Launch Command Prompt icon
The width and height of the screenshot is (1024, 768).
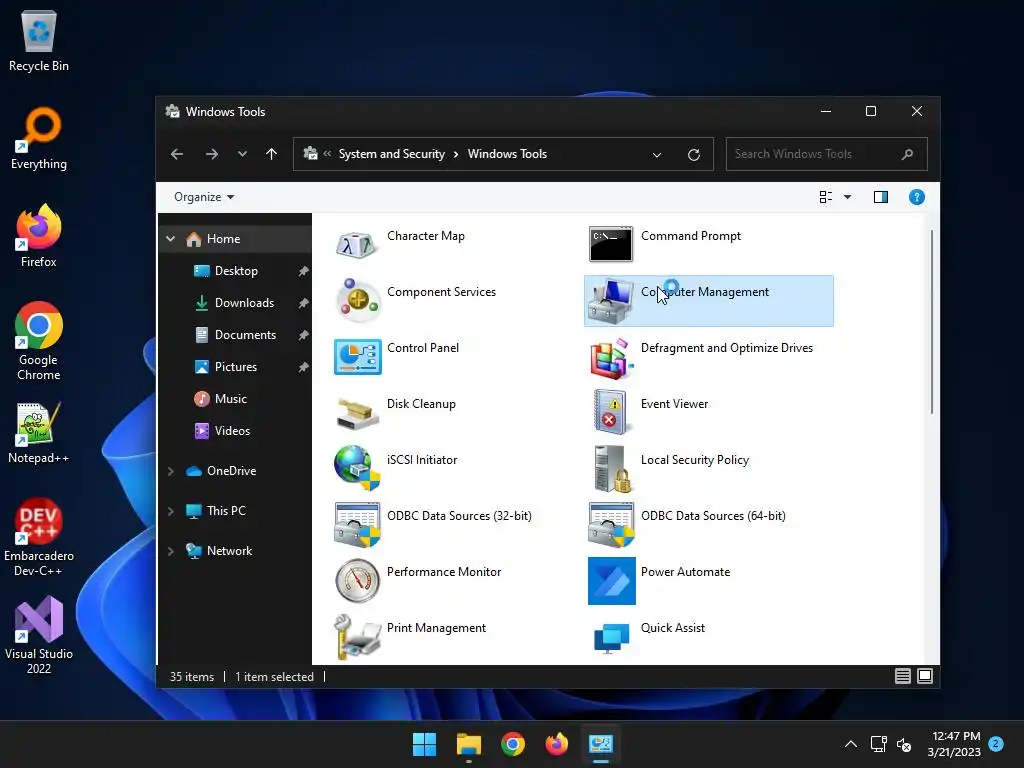pyautogui.click(x=611, y=244)
